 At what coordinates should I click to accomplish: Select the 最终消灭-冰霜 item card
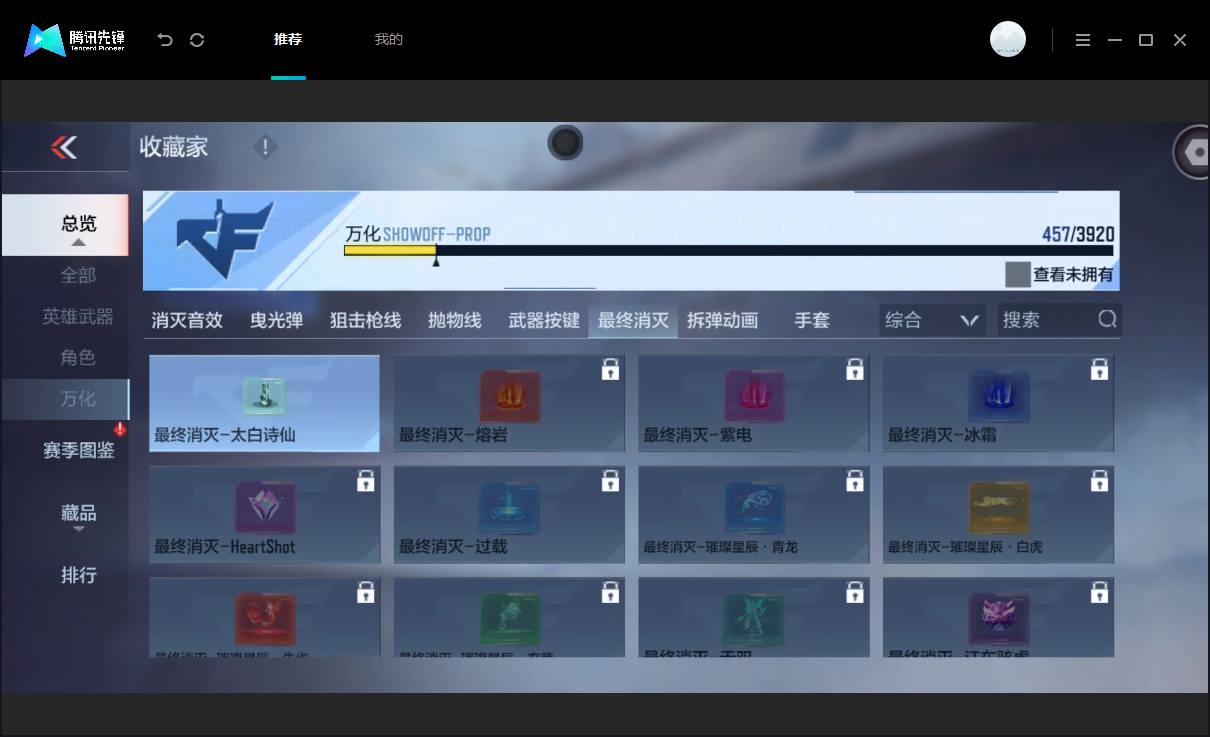[x=998, y=403]
